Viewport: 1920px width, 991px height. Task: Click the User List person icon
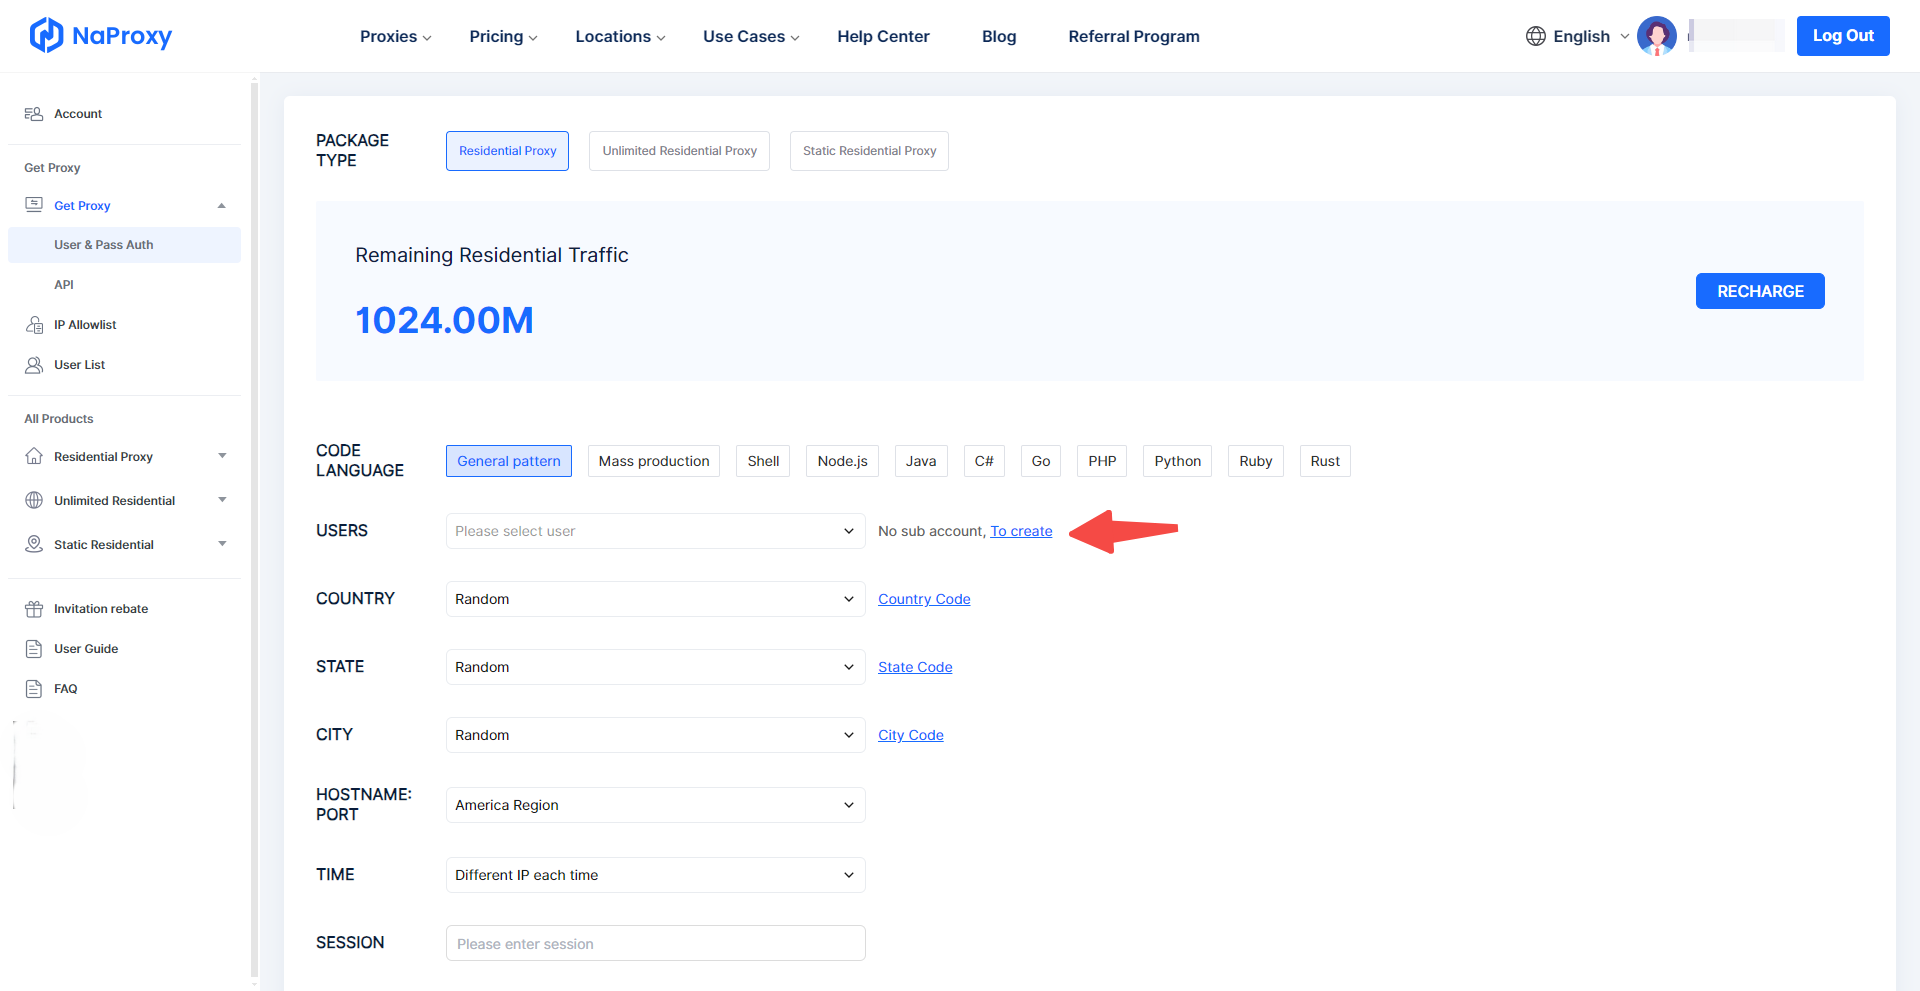[x=34, y=365]
